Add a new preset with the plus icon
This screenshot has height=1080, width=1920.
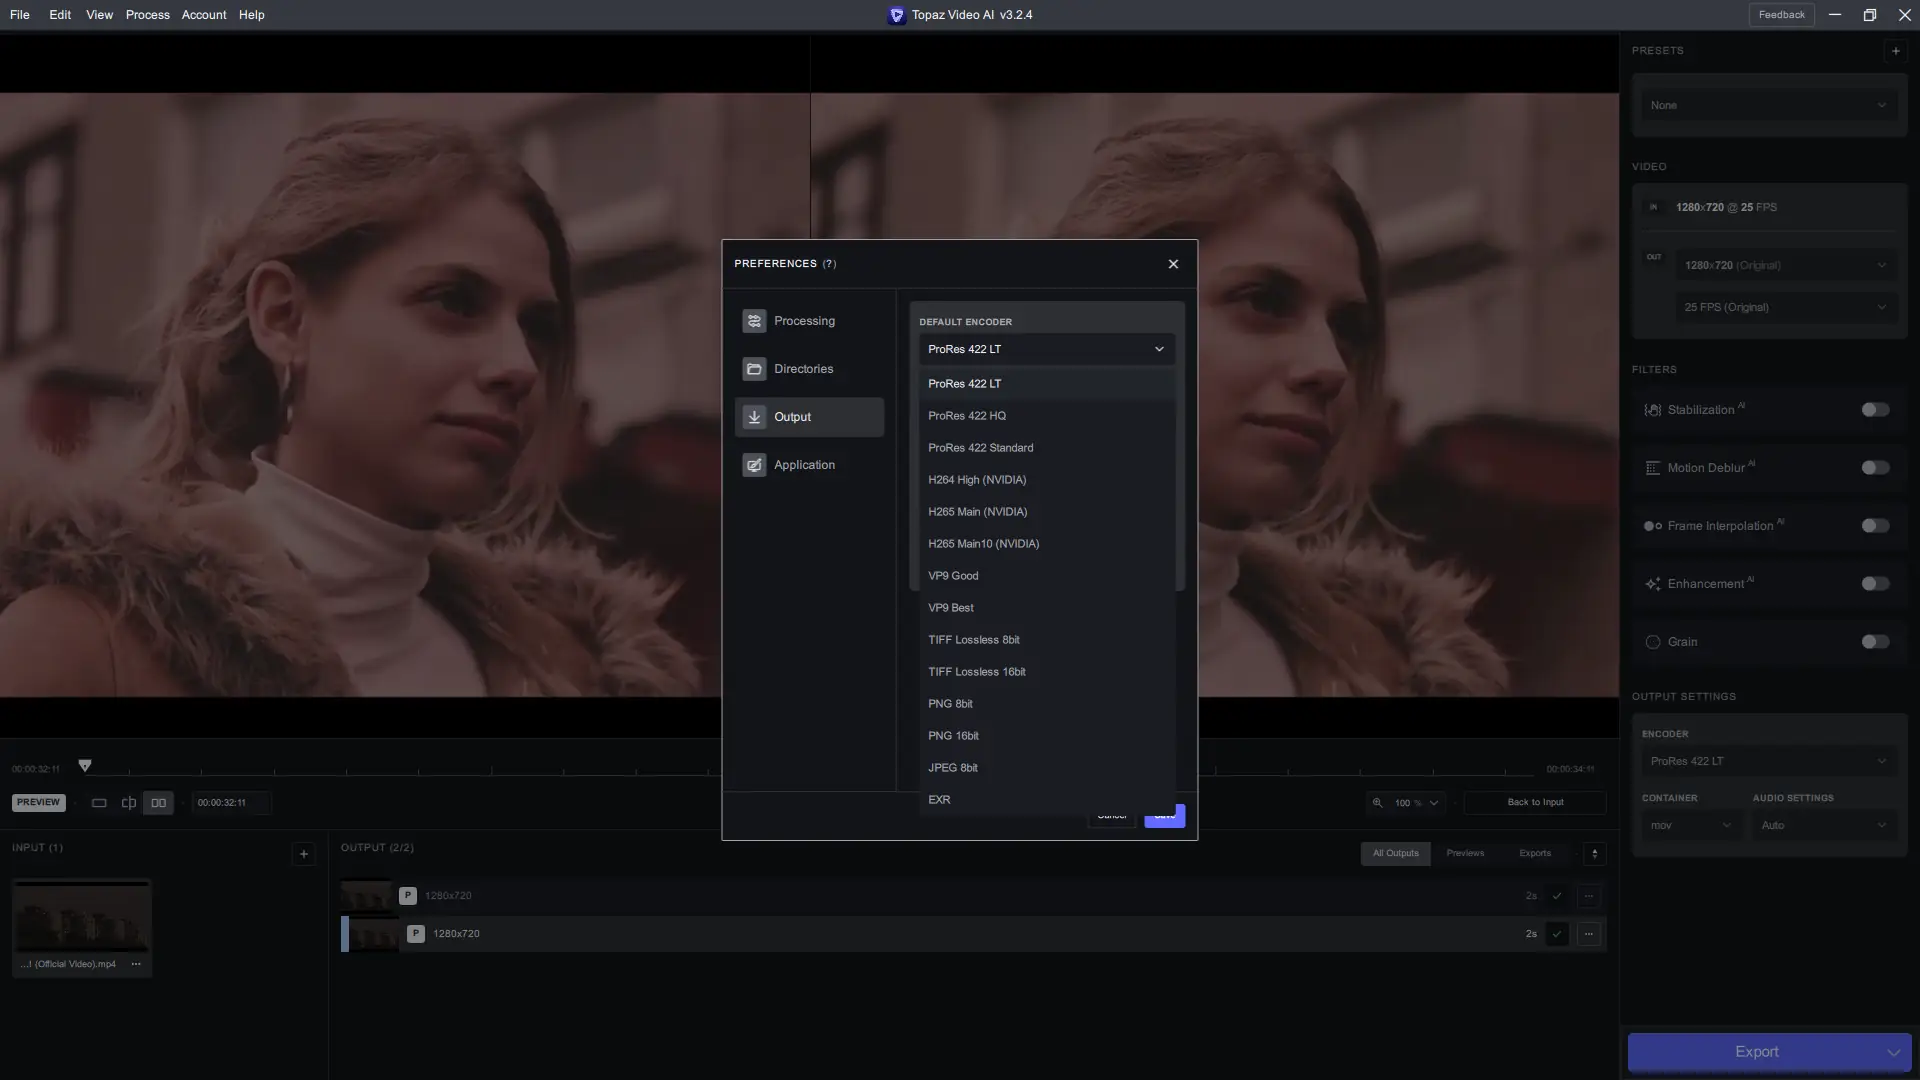tap(1895, 51)
